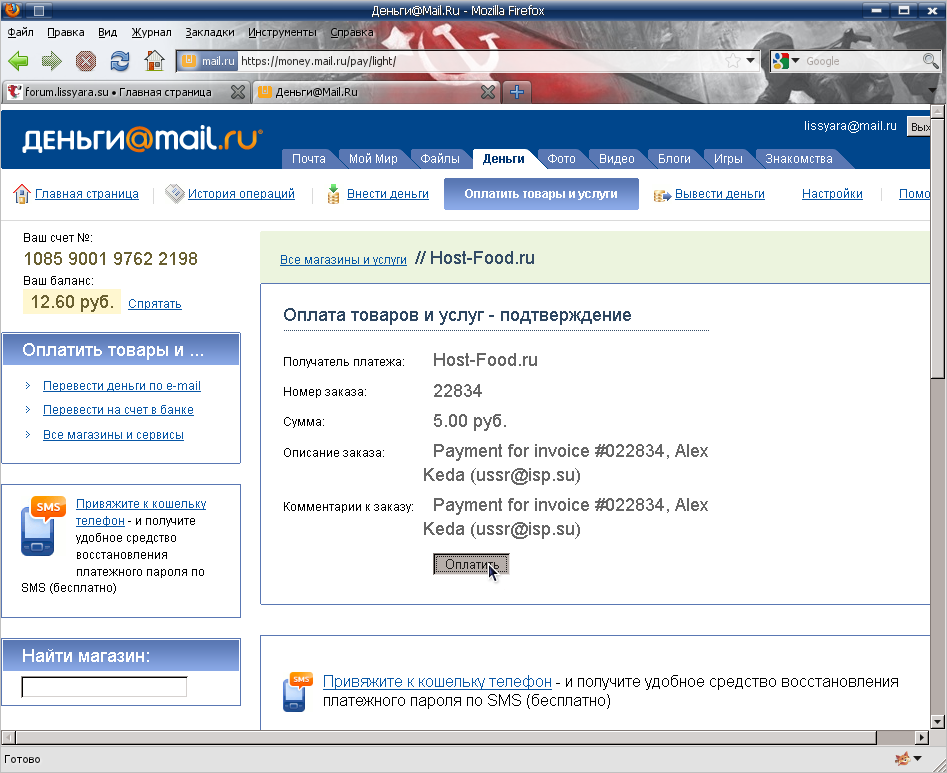The image size is (947, 773).
Task: Click bottom Привяжите к кошельку телефон link
Action: (437, 682)
